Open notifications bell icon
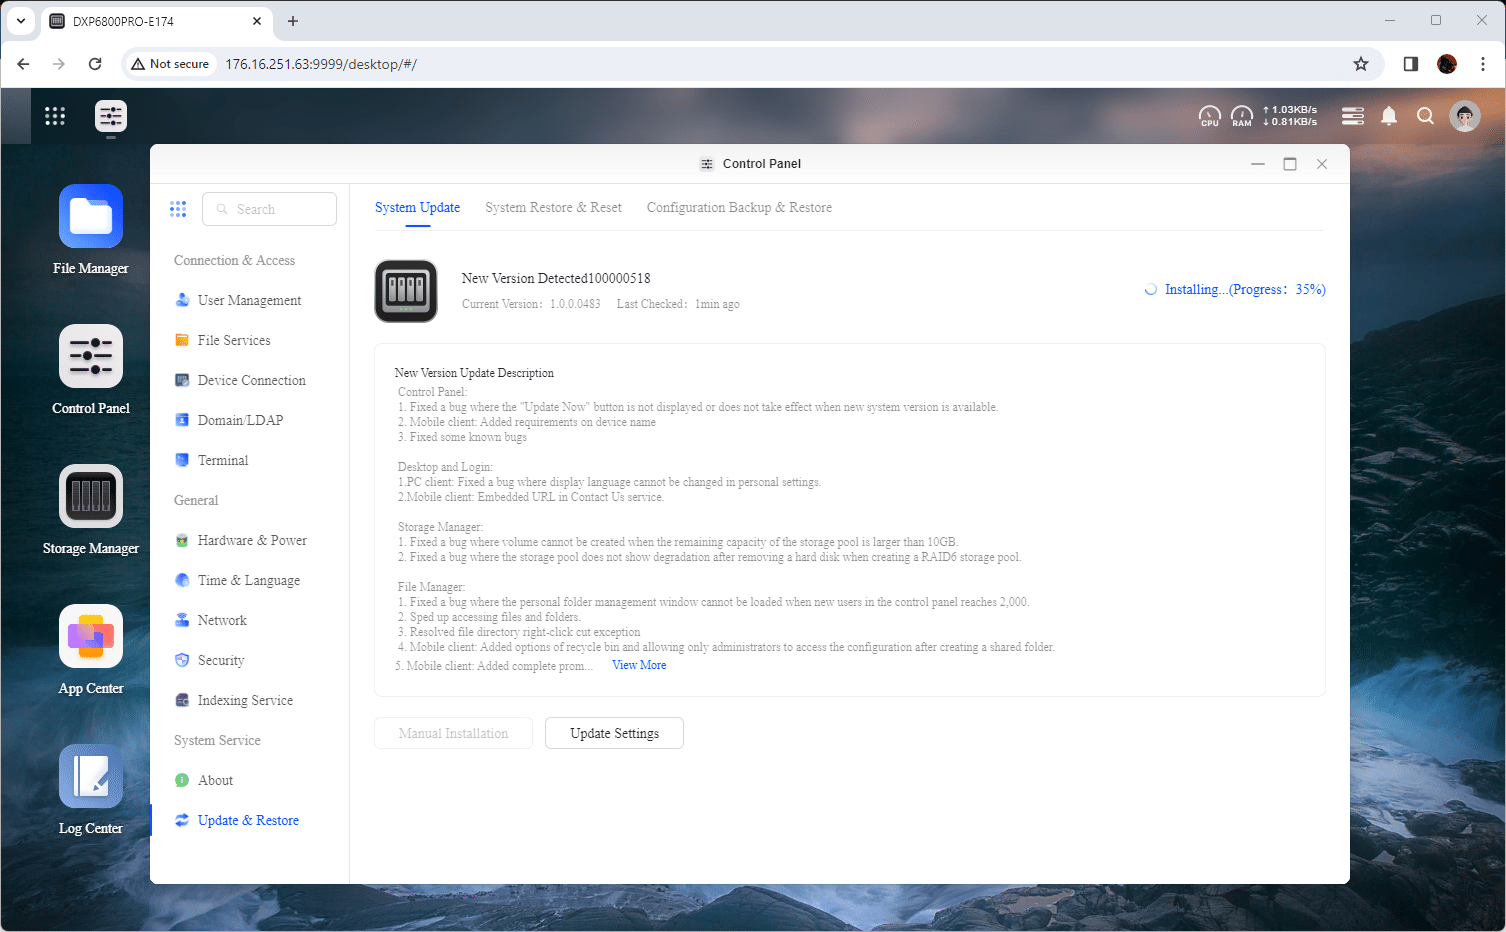Image resolution: width=1506 pixels, height=932 pixels. (x=1389, y=116)
